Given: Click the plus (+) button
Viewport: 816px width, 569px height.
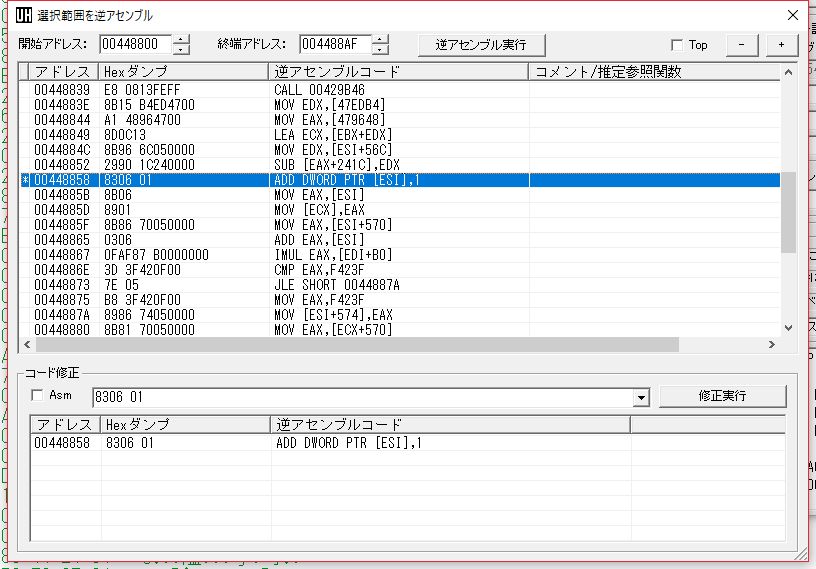Looking at the screenshot, I should tap(782, 45).
